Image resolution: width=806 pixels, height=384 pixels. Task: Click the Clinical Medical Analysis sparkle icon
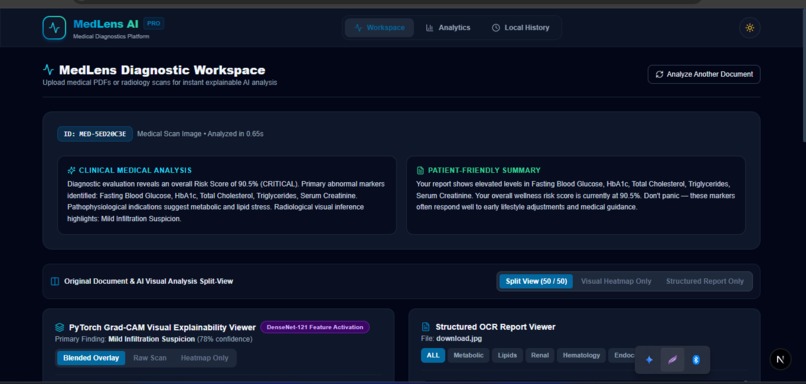click(71, 170)
